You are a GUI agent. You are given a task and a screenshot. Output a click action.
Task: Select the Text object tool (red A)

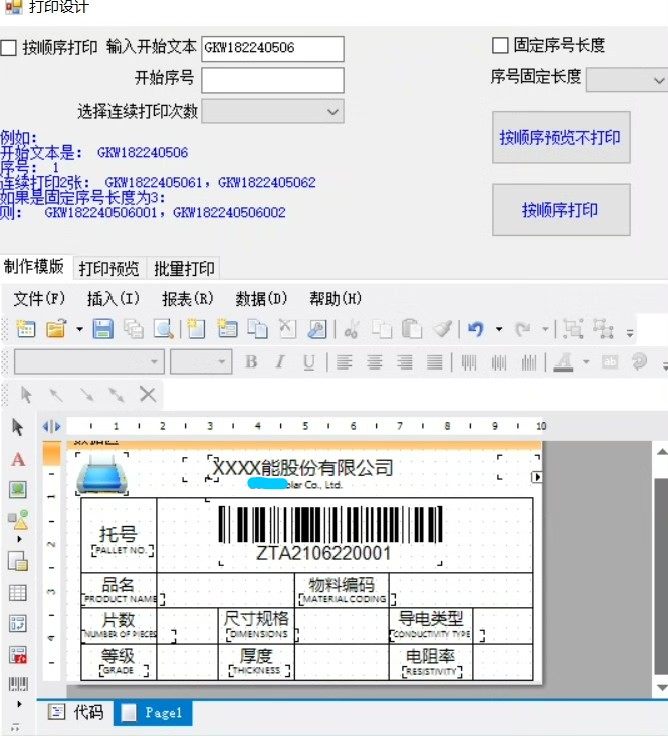(x=17, y=460)
